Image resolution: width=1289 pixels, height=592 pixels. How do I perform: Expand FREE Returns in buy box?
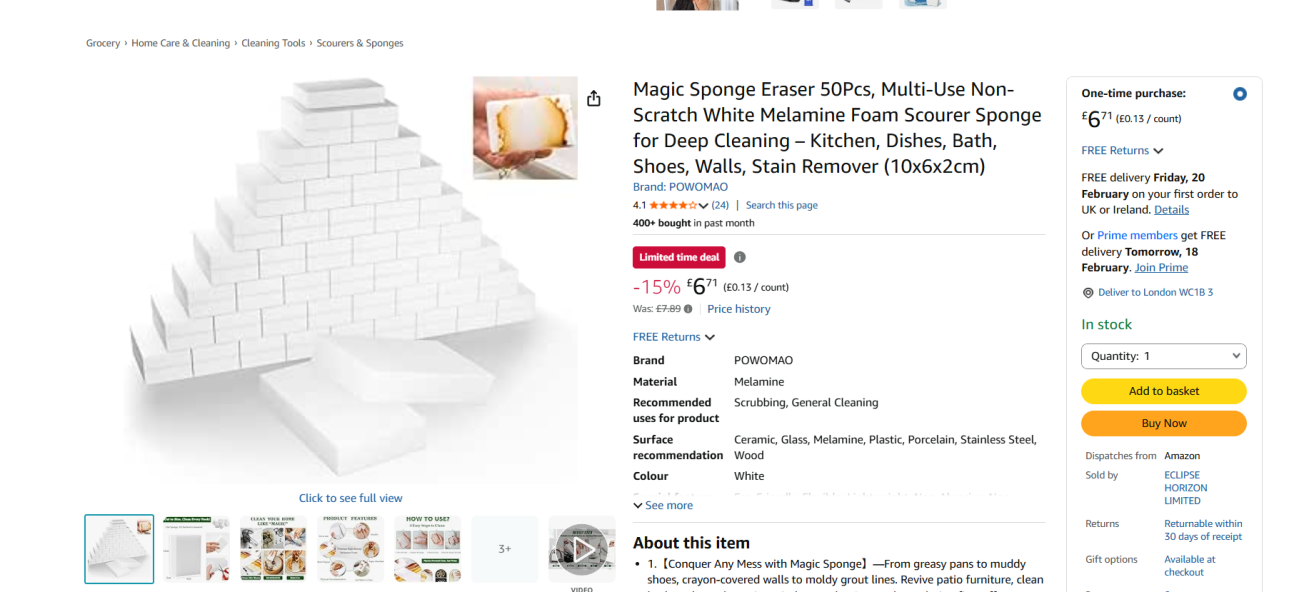(1122, 151)
